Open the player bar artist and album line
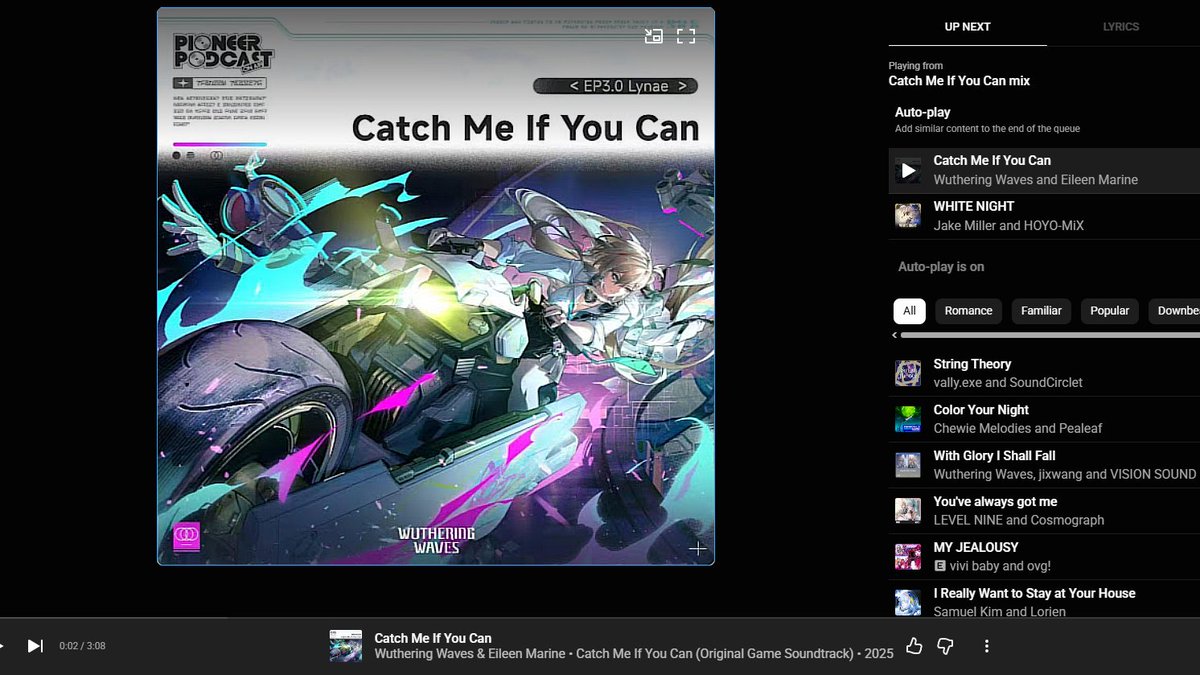The width and height of the screenshot is (1200, 675). click(x=634, y=654)
